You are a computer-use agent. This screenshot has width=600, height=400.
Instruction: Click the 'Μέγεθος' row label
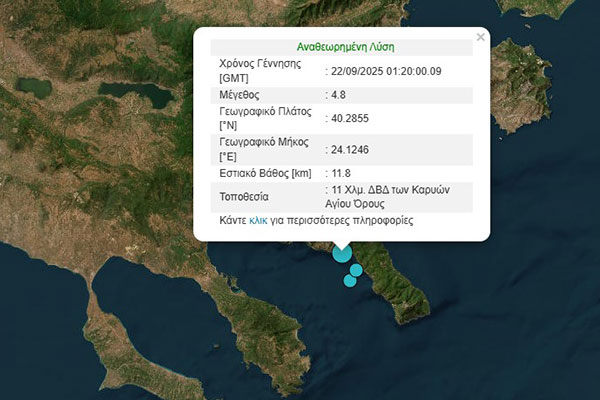240,95
